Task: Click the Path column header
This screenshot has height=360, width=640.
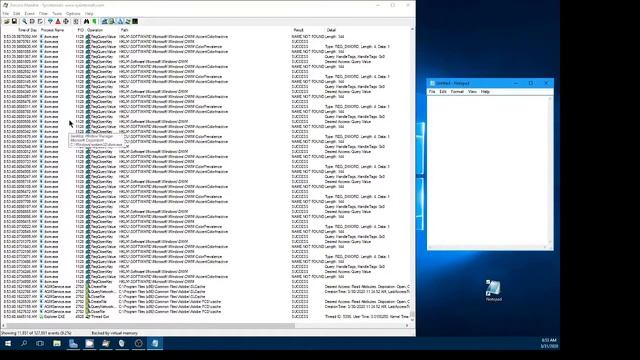Action: point(124,30)
